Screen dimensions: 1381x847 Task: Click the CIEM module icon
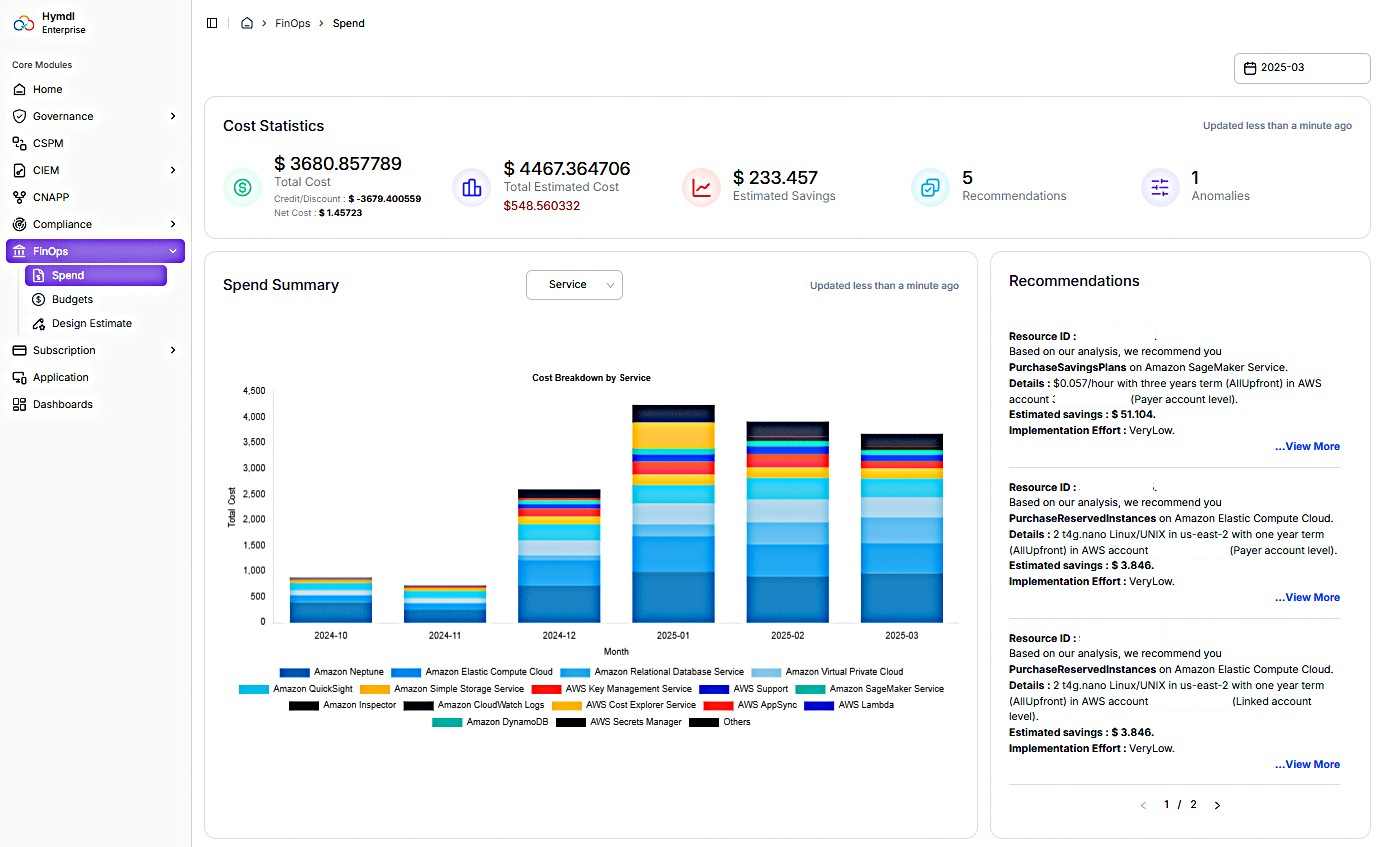click(x=19, y=170)
